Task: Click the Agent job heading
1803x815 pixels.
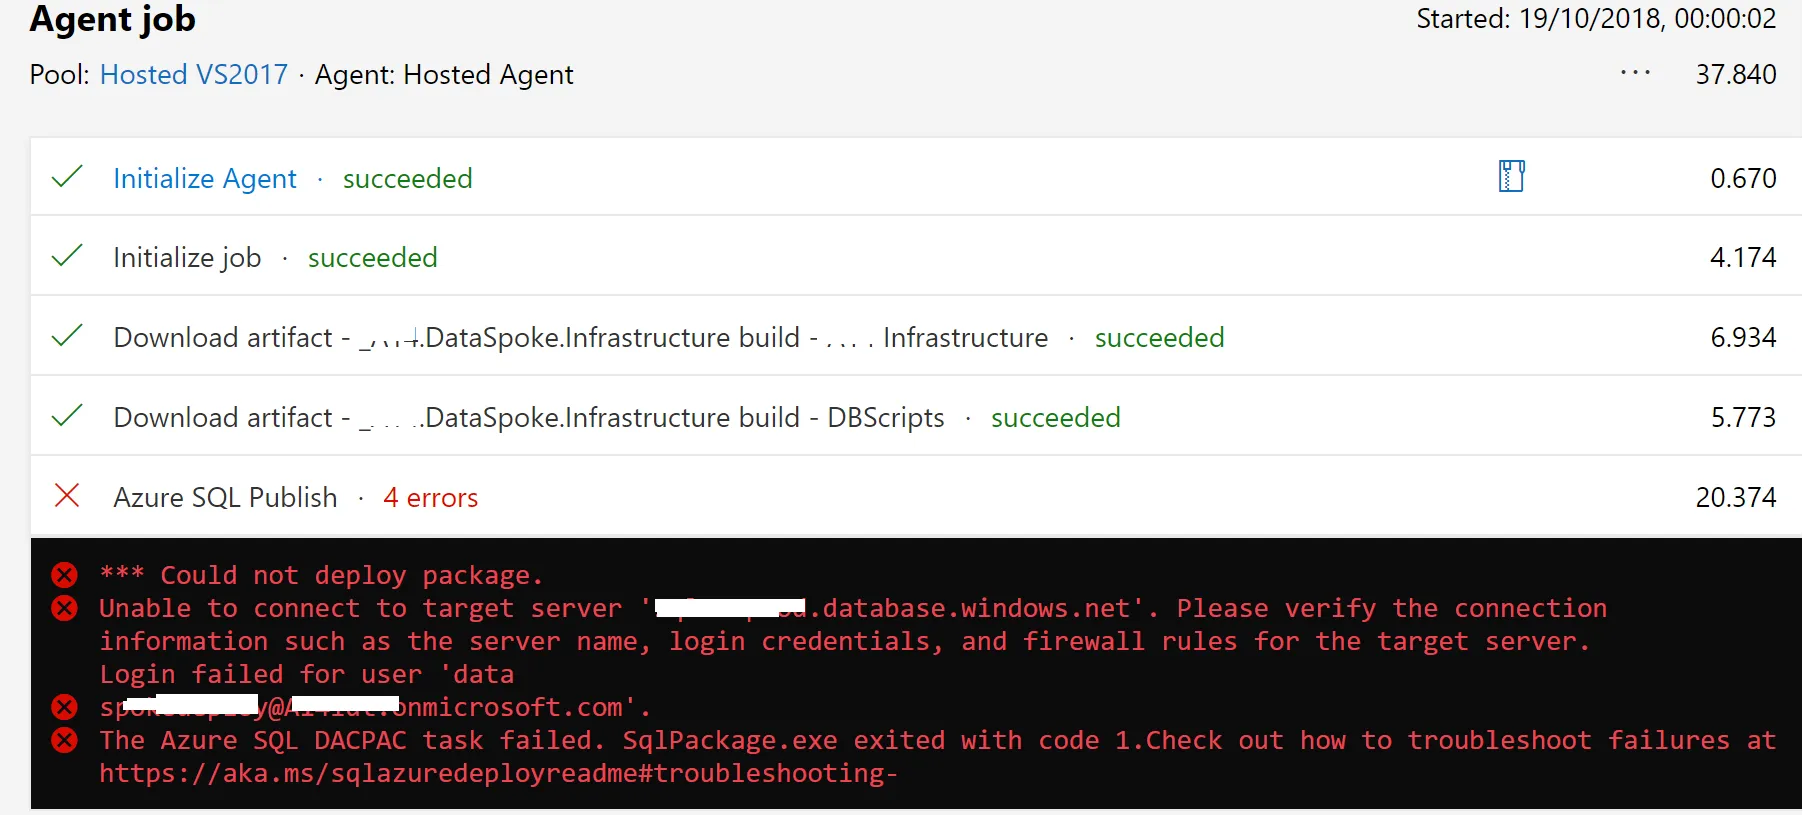Action: [x=113, y=19]
